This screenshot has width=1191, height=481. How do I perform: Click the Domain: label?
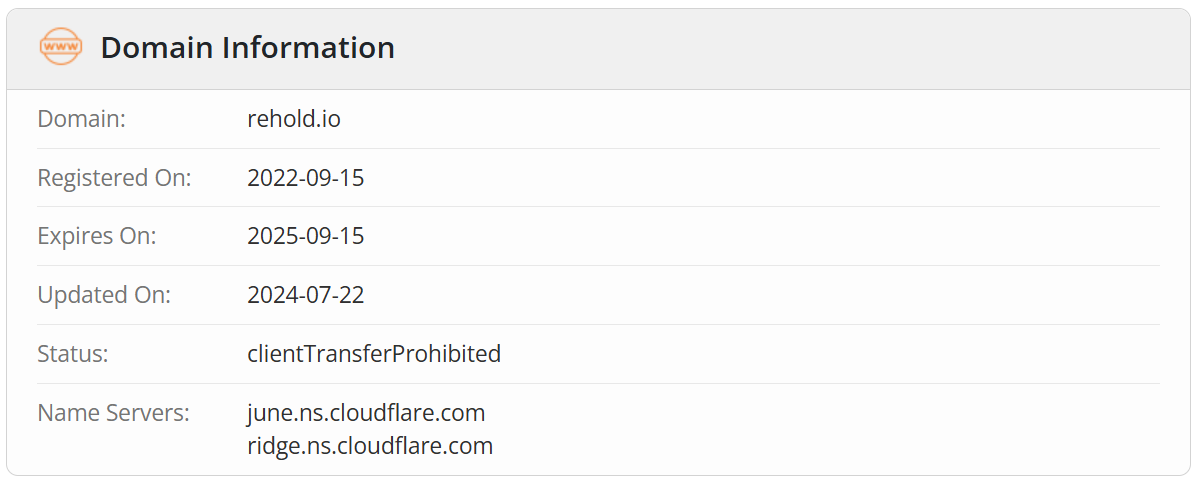(x=81, y=119)
